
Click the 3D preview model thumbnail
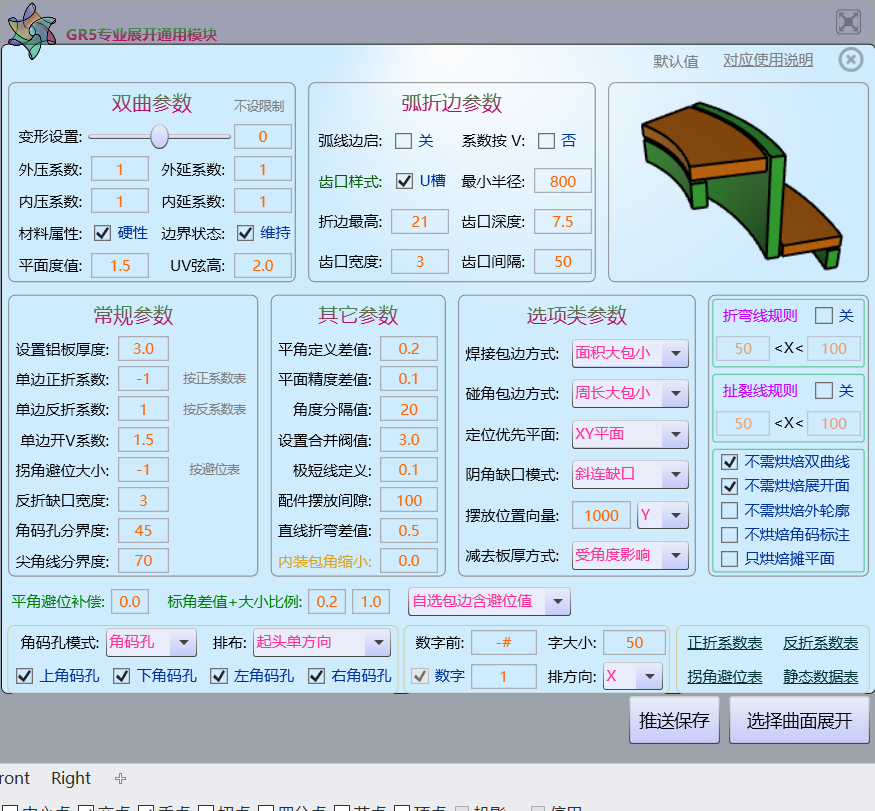pyautogui.click(x=738, y=180)
